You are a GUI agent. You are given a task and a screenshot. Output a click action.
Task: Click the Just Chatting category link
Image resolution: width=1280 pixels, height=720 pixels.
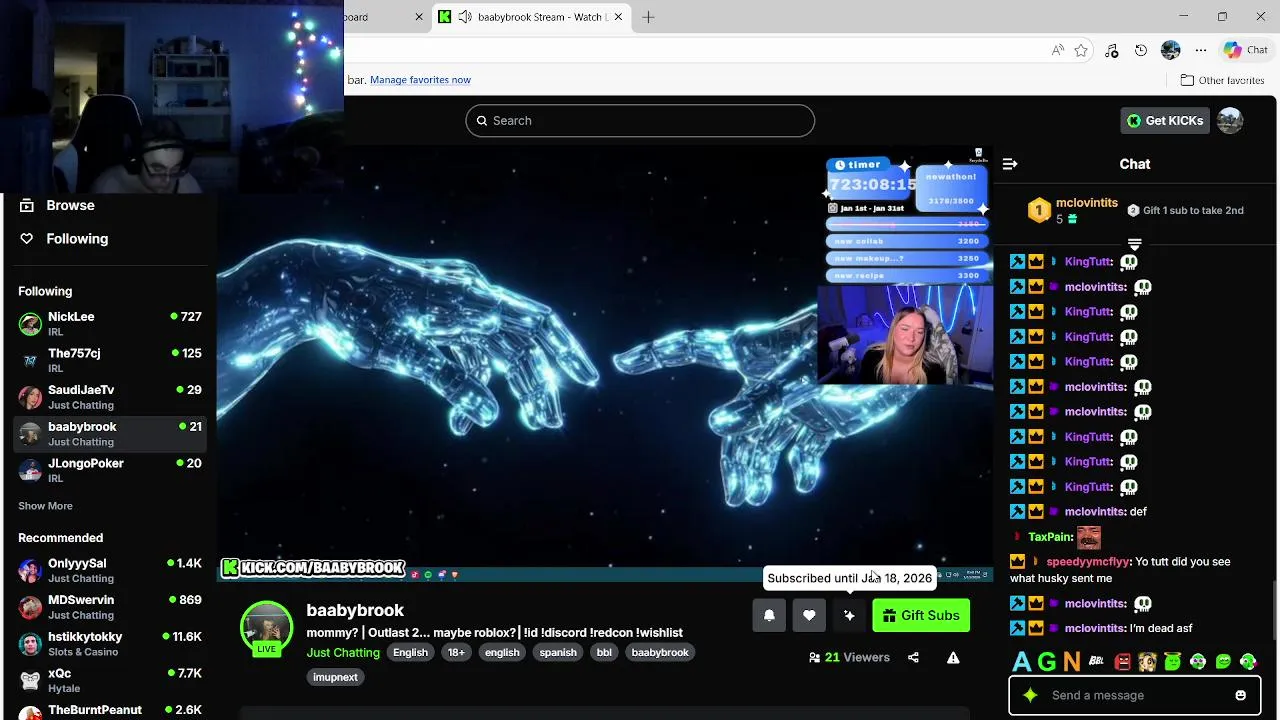pyautogui.click(x=343, y=652)
